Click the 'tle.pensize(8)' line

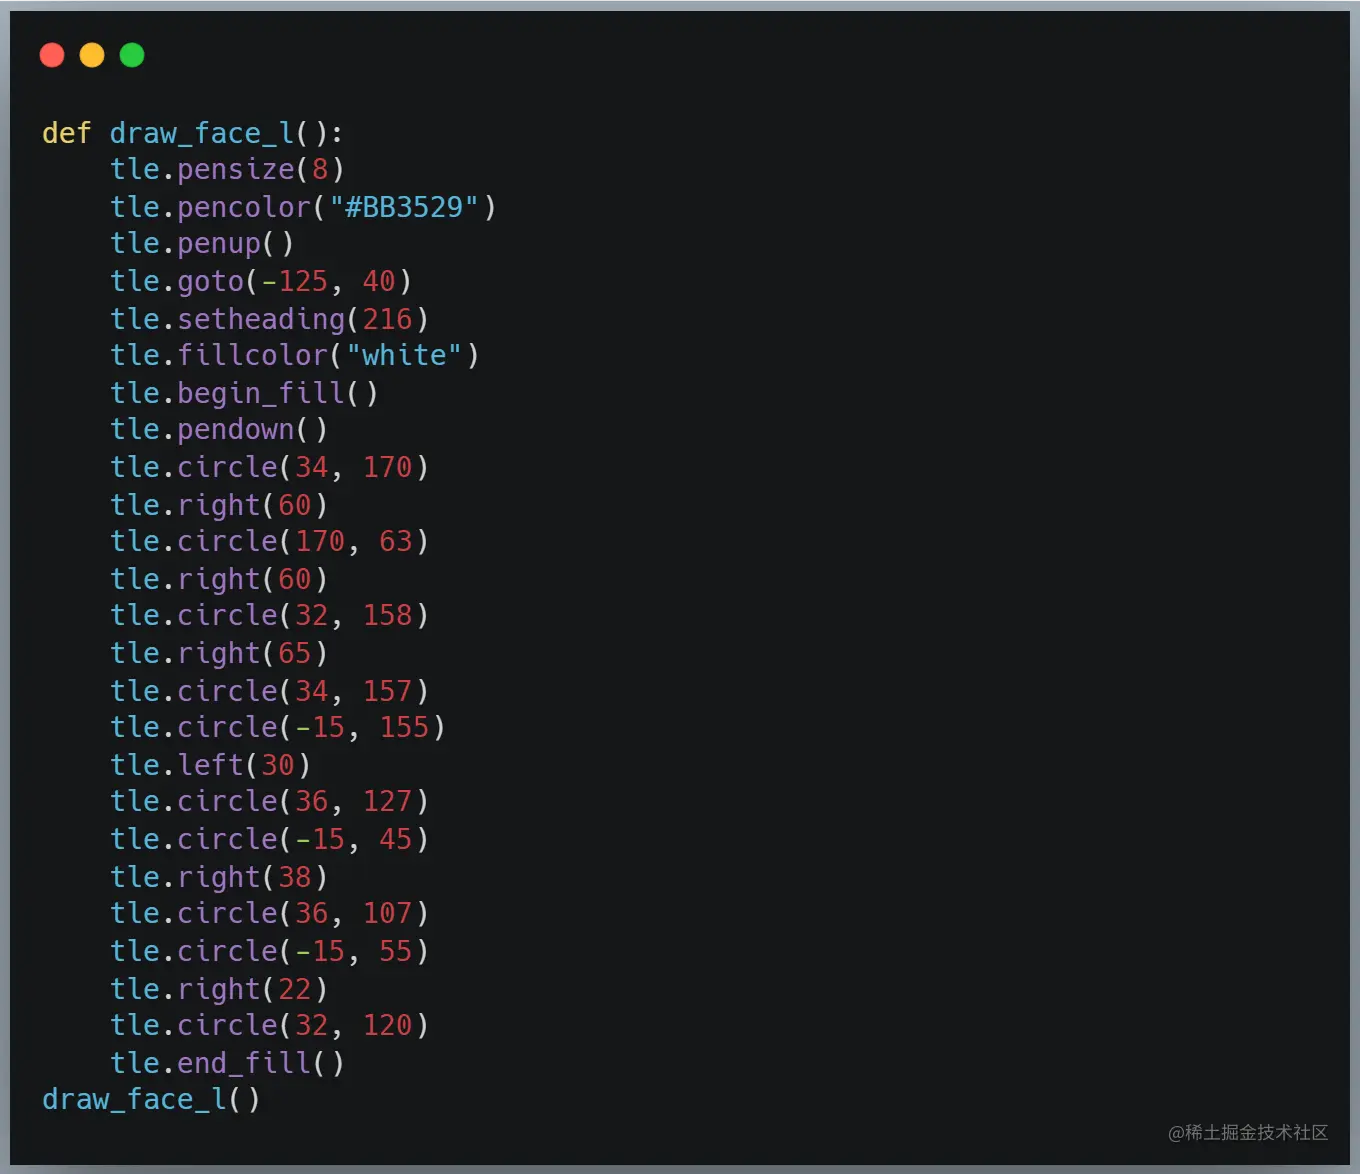tap(227, 170)
